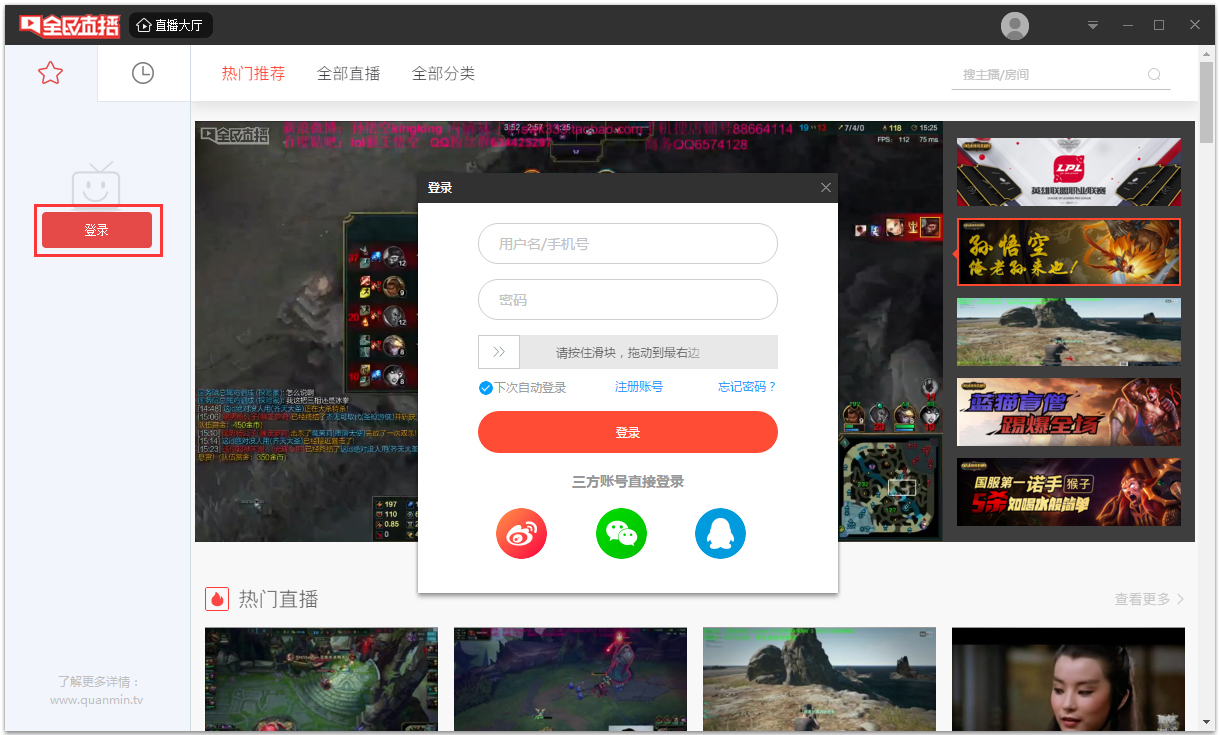Image resolution: width=1220 pixels, height=735 pixels.
Task: Click the 注册账号 link
Action: coord(638,387)
